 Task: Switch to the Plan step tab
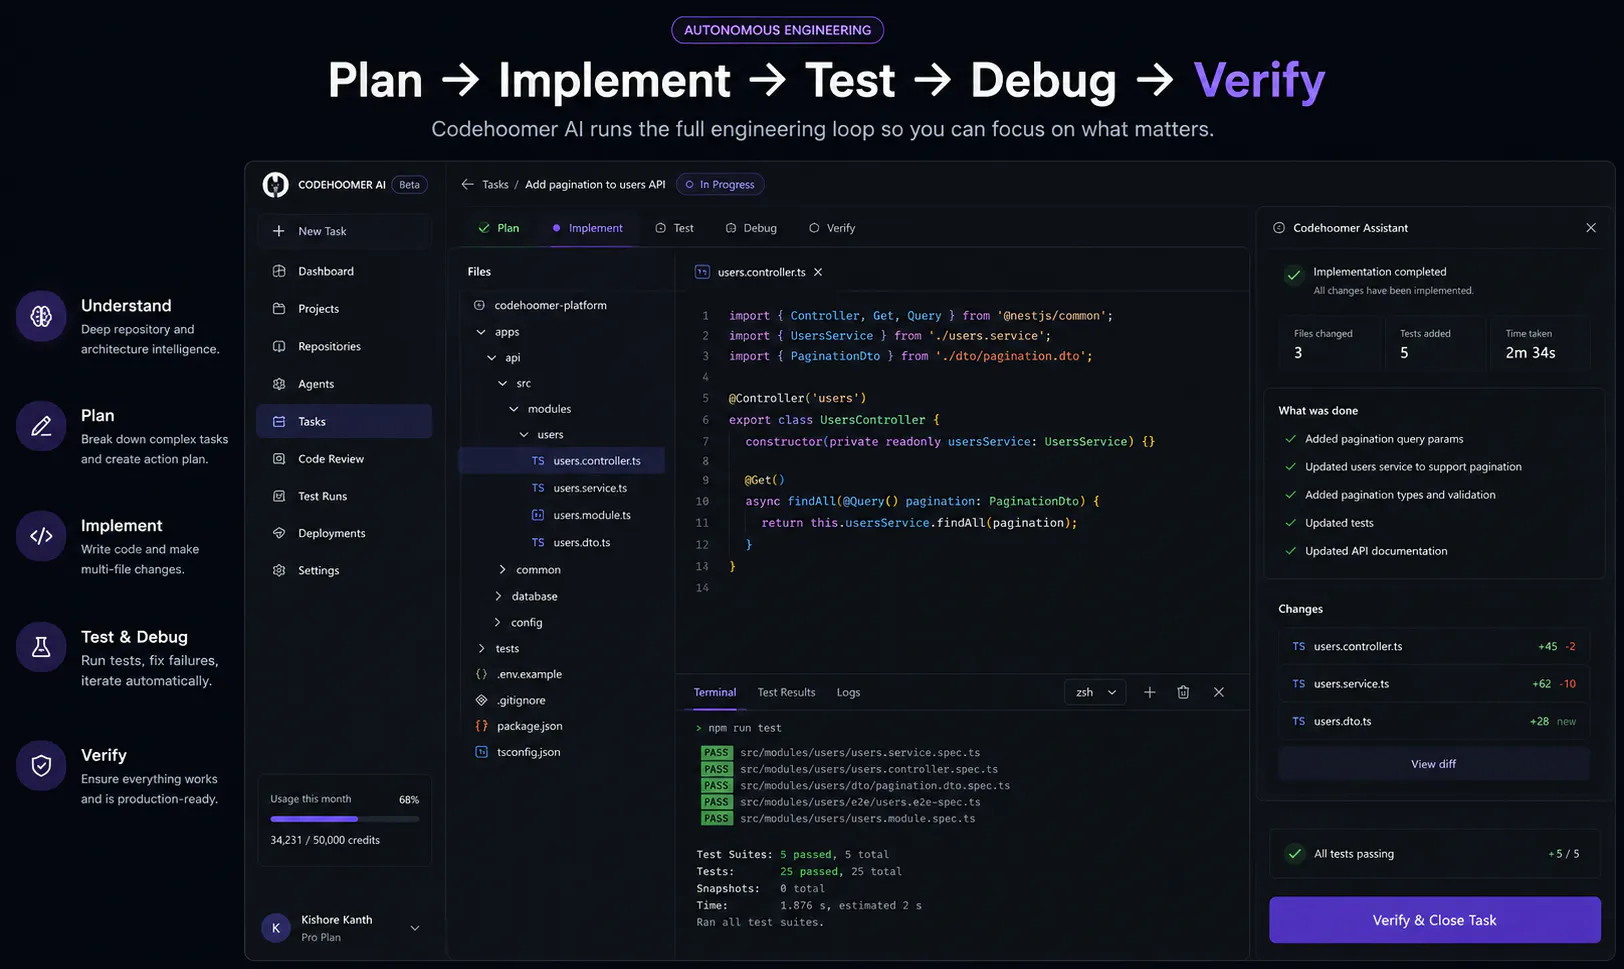[499, 228]
